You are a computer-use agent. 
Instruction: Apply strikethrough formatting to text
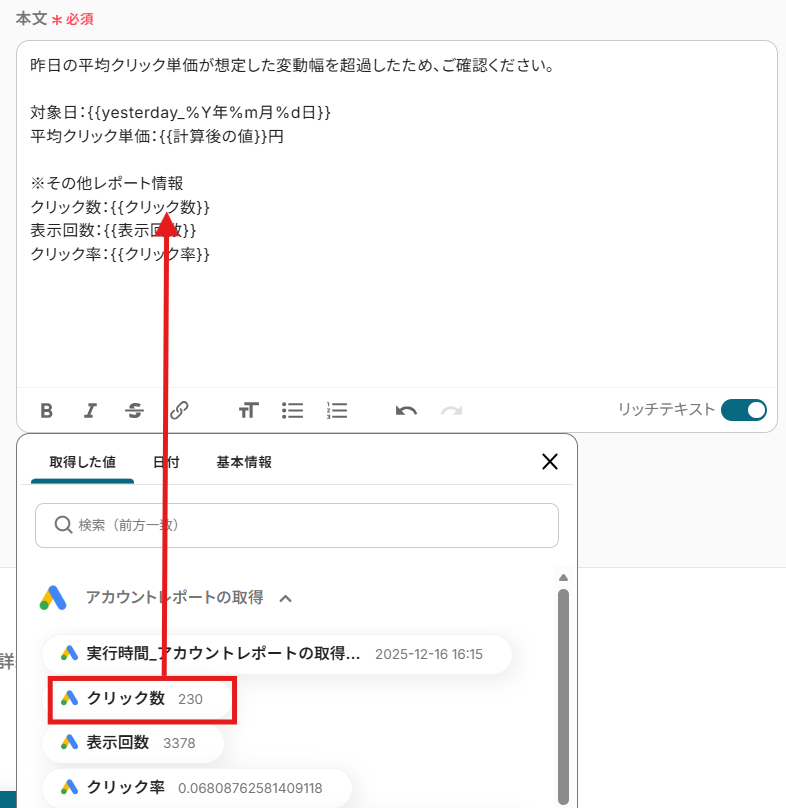point(135,411)
